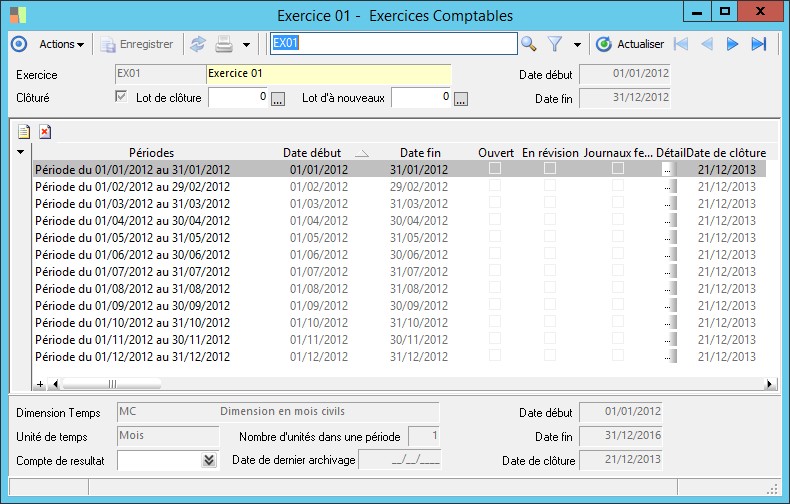This screenshot has width=790, height=504.
Task: Select row Période du 01/07/2012 au 31/07/2012
Action: [400, 272]
